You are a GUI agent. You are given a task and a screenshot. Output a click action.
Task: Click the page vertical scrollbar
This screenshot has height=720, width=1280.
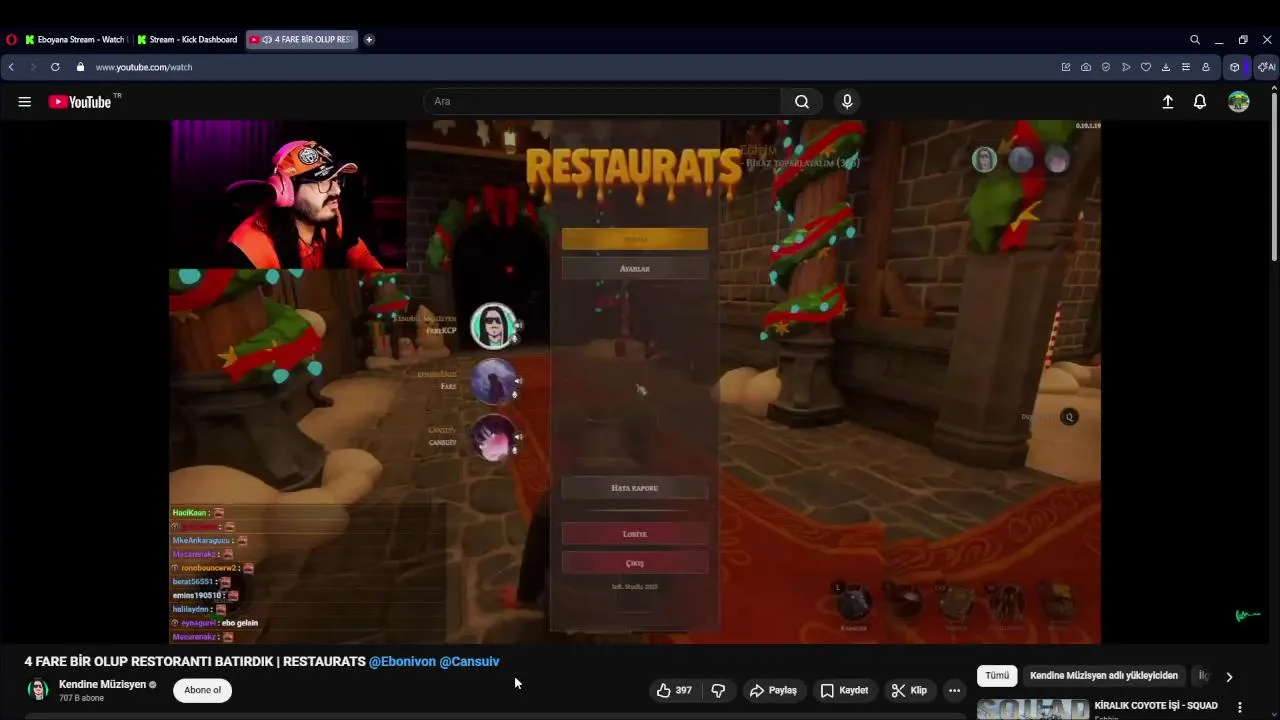[x=1274, y=175]
